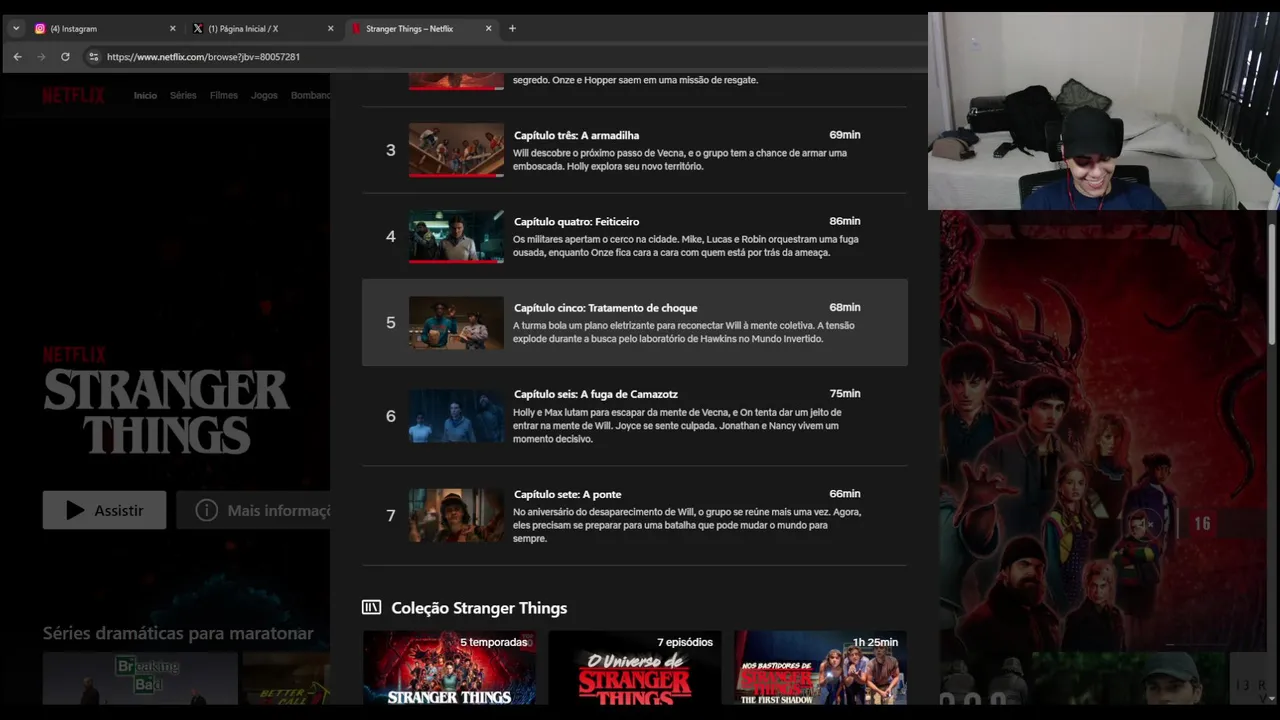
Task: Click the Assistir play button
Action: click(x=104, y=510)
